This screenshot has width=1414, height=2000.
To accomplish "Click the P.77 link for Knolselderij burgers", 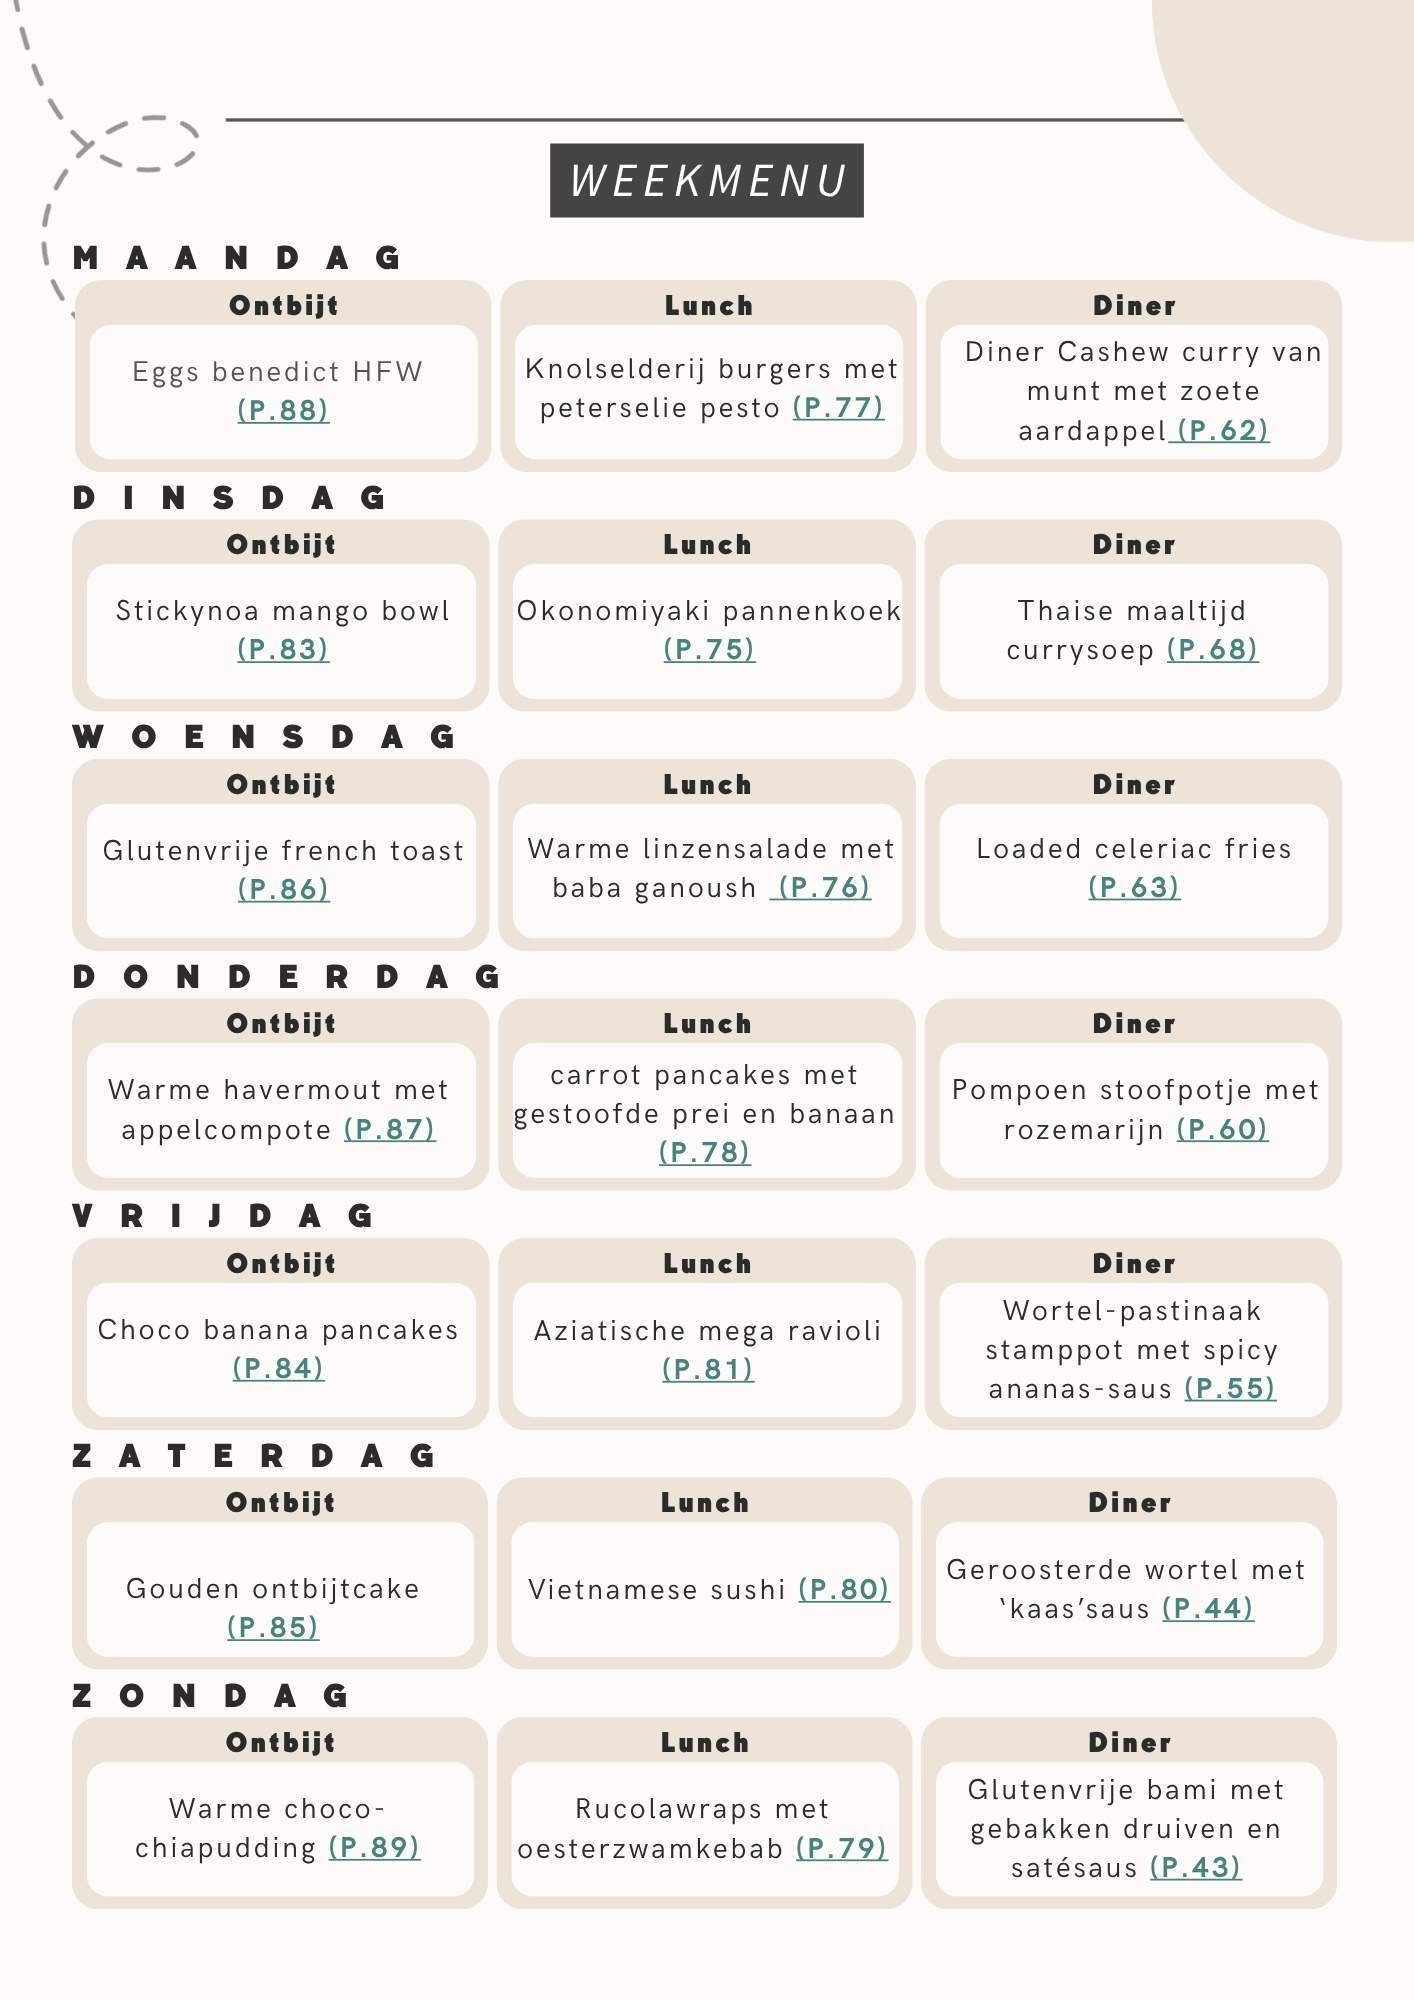I will point(838,408).
